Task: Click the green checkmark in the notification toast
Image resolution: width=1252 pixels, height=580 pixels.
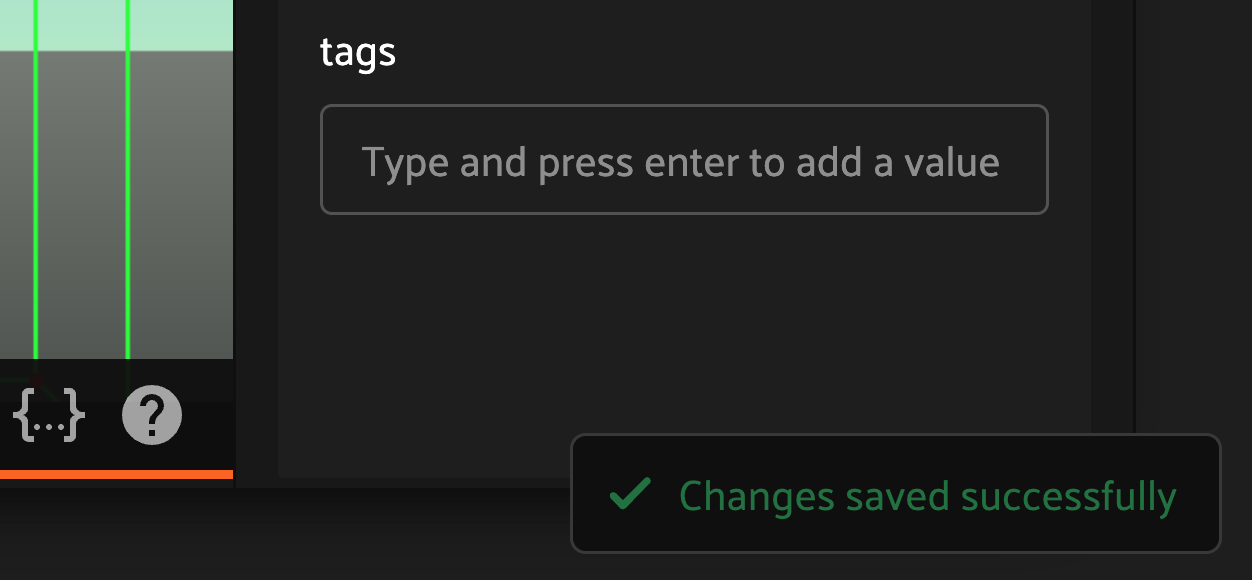Action: pos(628,493)
